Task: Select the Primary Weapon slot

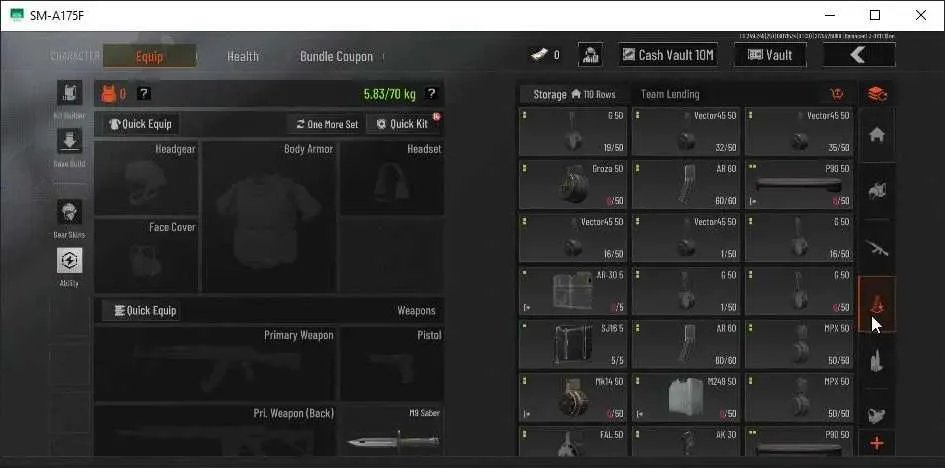Action: pyautogui.click(x=215, y=364)
